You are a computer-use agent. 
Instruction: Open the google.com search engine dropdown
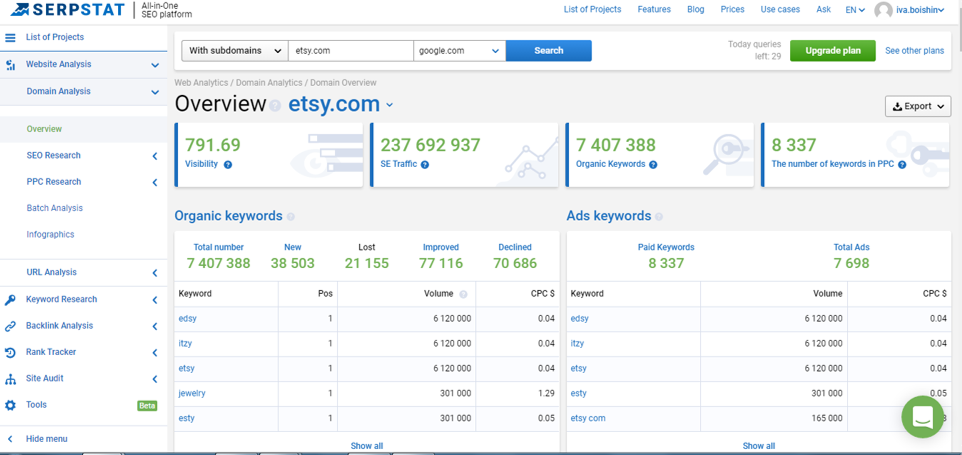tap(460, 51)
